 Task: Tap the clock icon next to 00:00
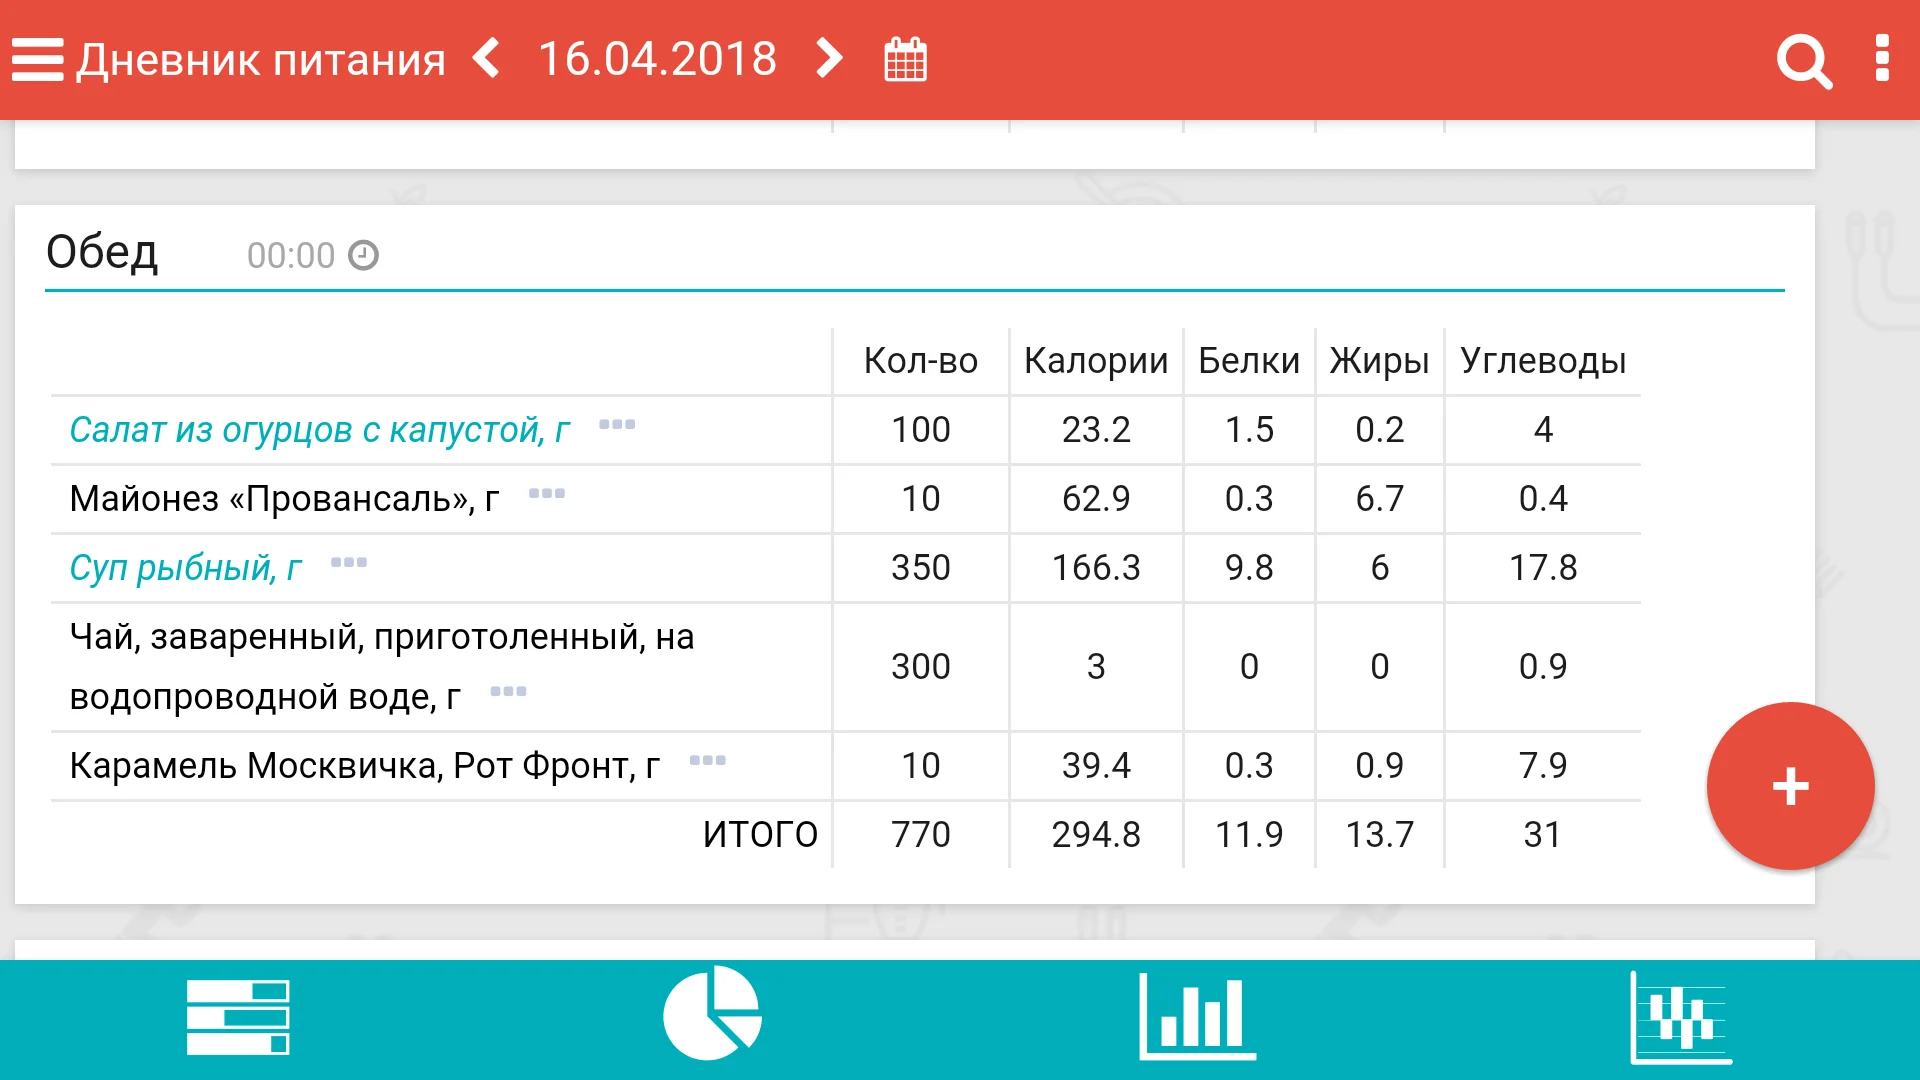[x=363, y=256]
